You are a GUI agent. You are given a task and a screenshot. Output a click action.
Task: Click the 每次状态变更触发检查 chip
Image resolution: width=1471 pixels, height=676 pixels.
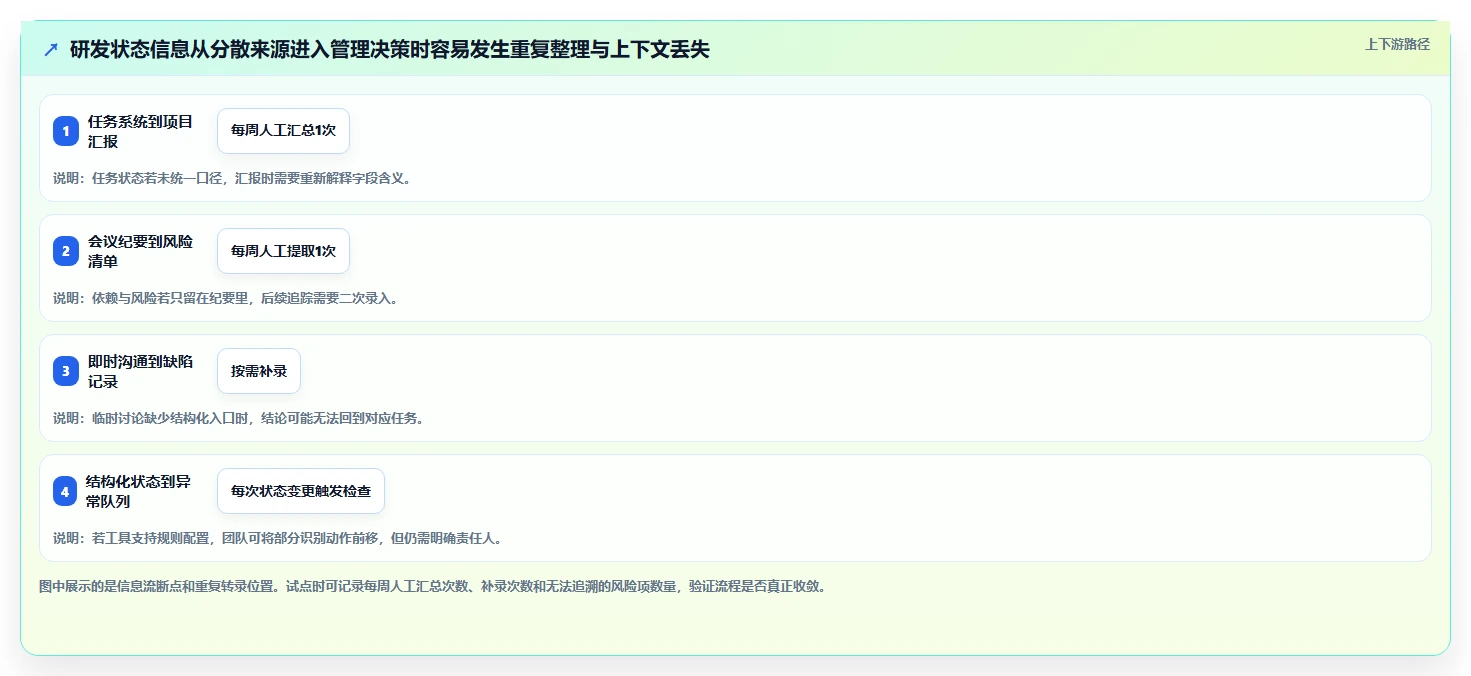(301, 491)
